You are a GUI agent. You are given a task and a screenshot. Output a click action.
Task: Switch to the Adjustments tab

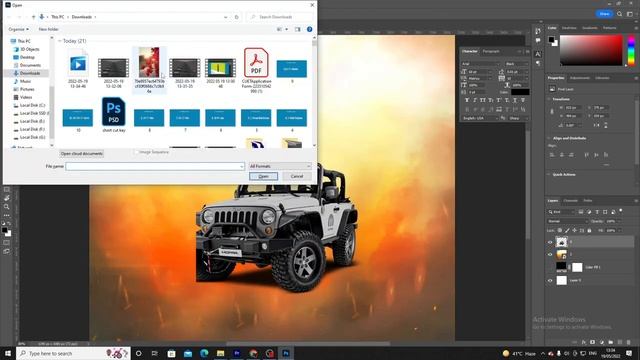(579, 78)
